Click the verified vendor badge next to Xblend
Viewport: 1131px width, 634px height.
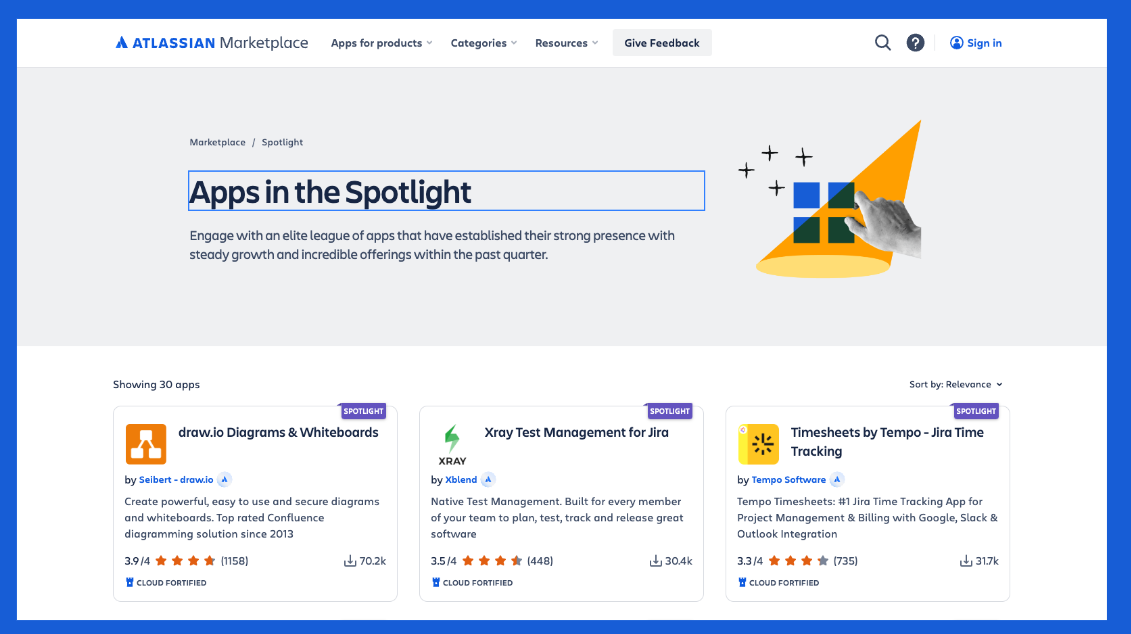(488, 479)
